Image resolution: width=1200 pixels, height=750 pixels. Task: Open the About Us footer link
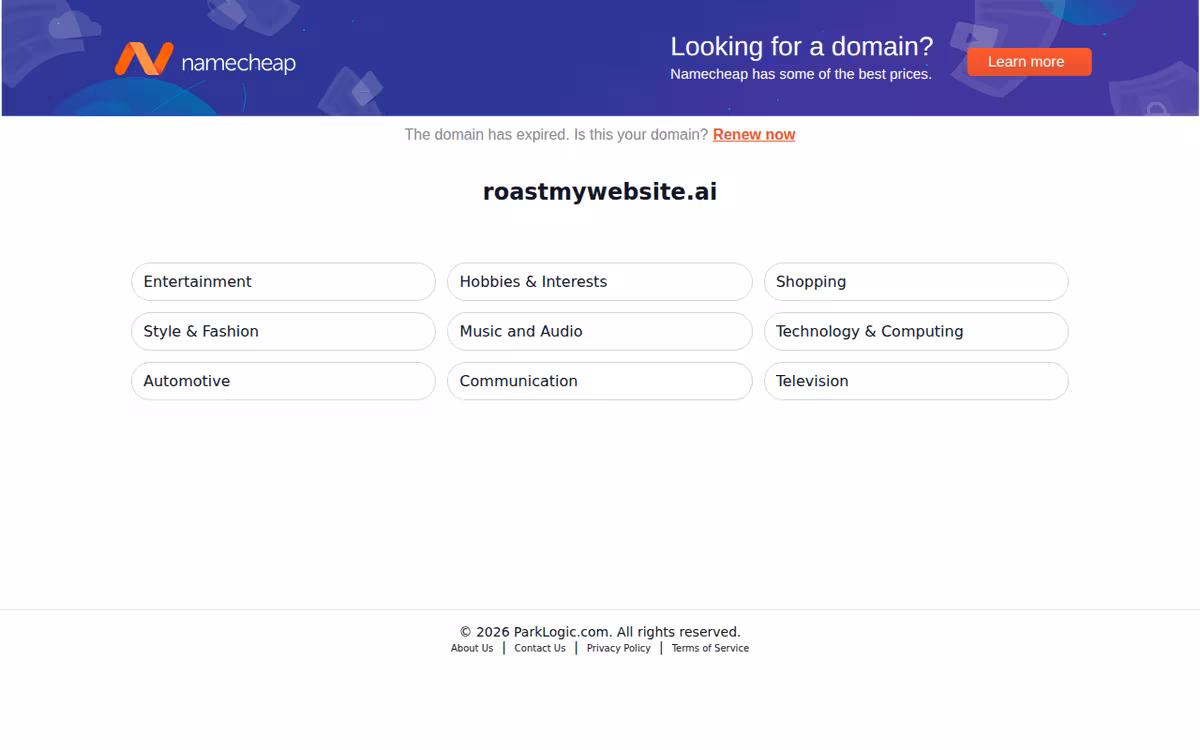(x=472, y=649)
